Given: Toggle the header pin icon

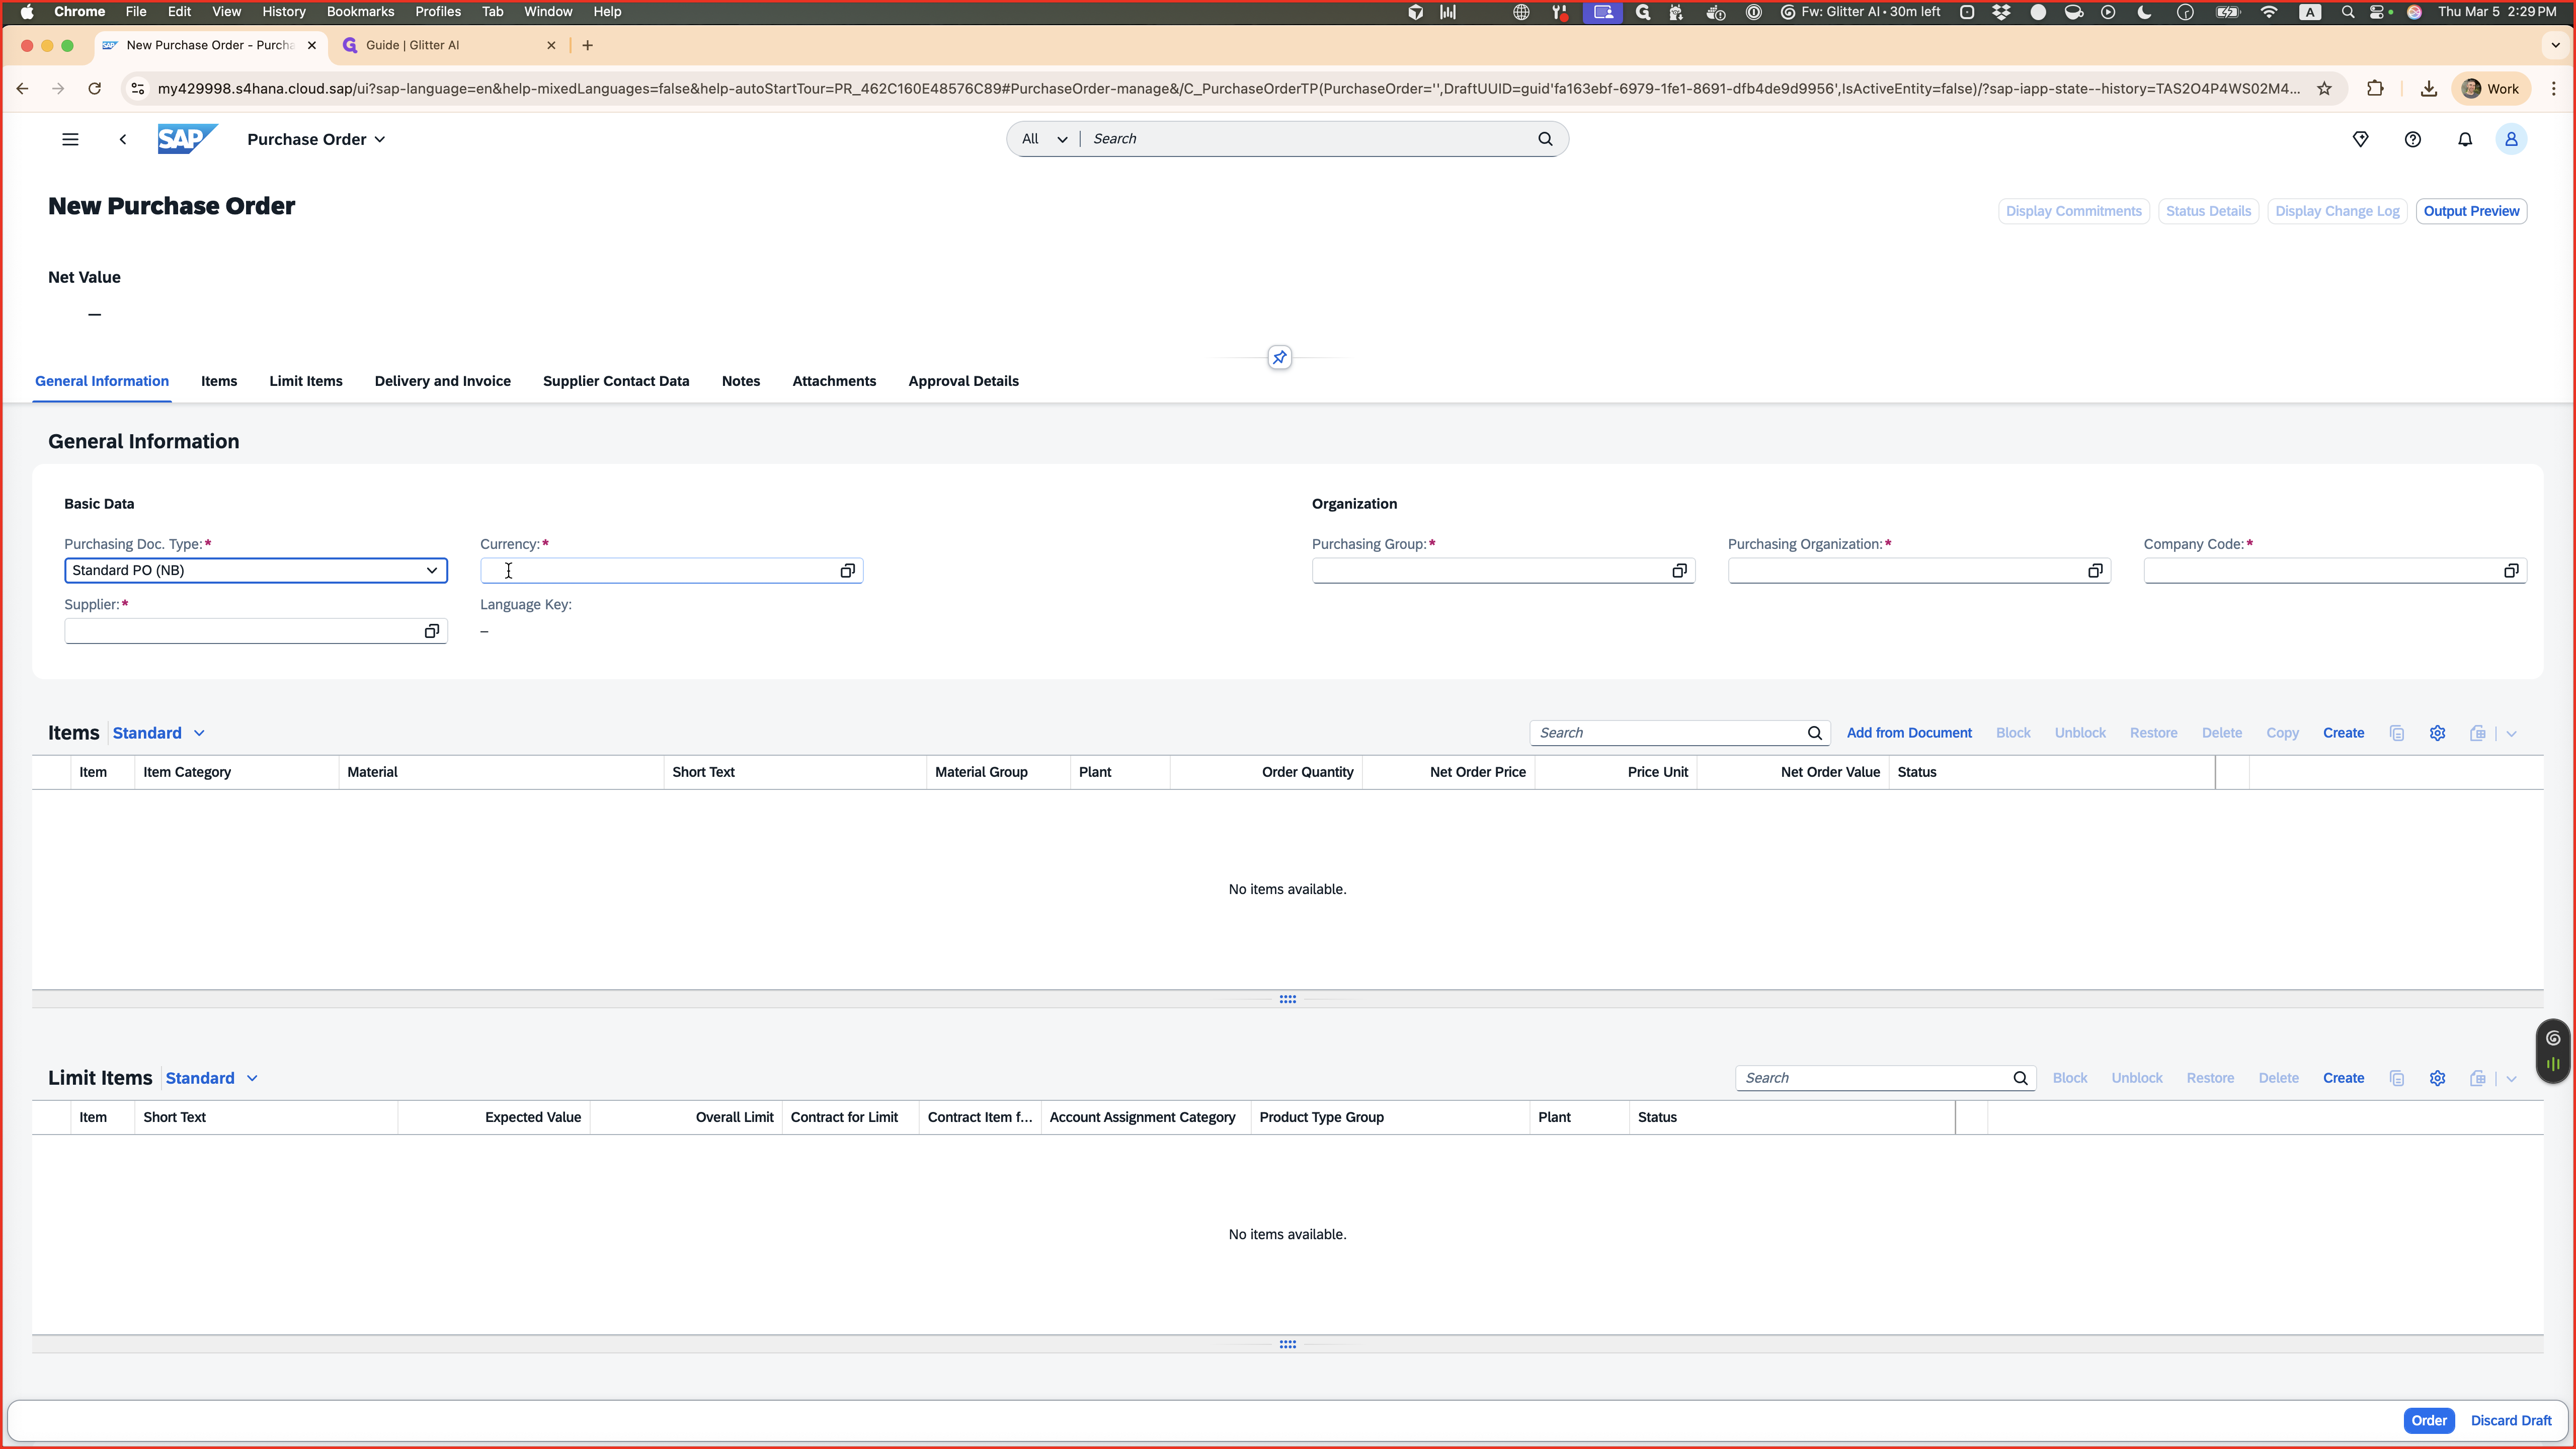Looking at the screenshot, I should click(1279, 357).
